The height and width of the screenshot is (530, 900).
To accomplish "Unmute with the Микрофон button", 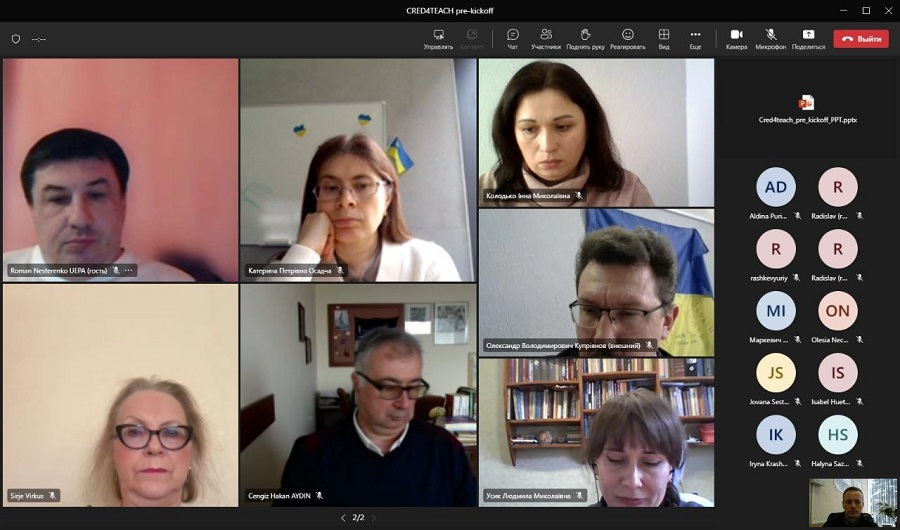I will tap(771, 39).
